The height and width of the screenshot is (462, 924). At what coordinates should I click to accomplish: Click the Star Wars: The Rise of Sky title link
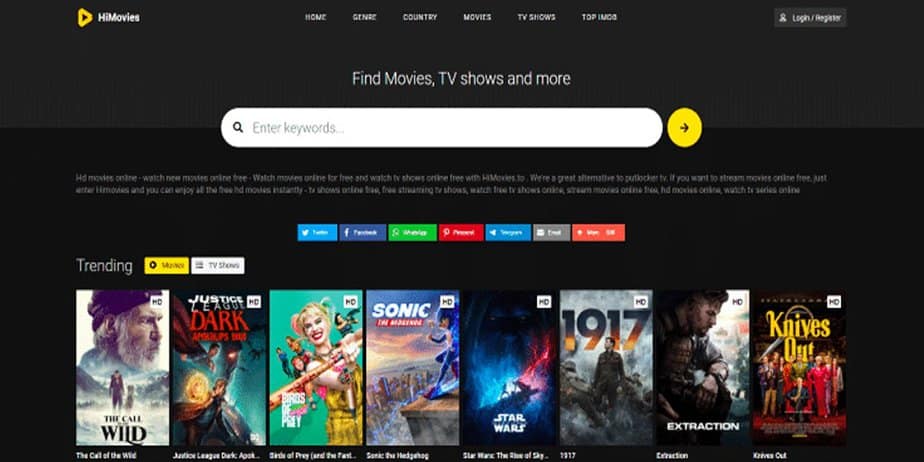tap(506, 456)
